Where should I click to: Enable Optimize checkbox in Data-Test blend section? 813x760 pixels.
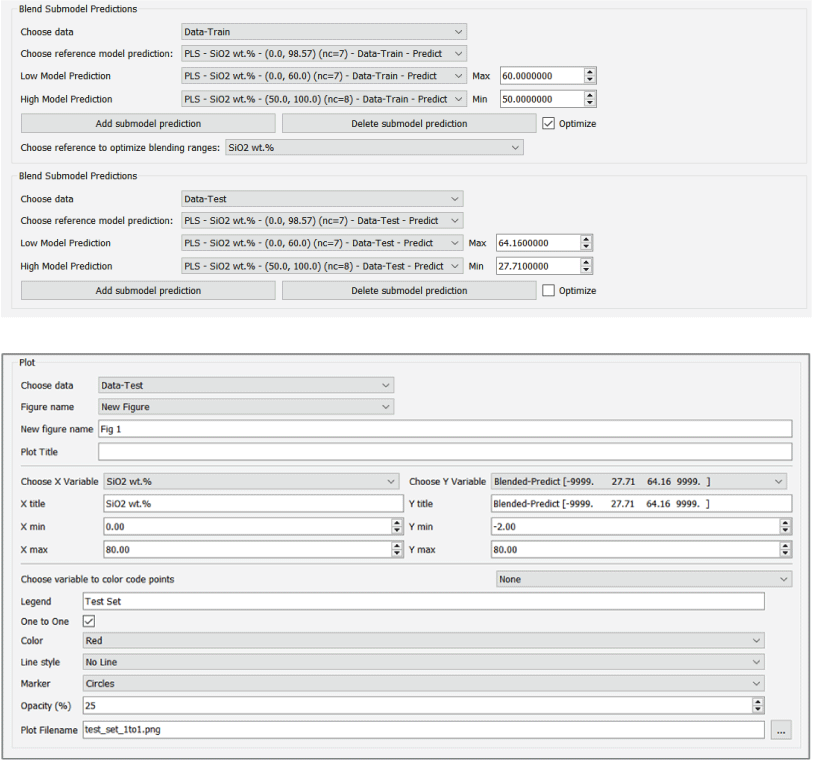point(549,291)
